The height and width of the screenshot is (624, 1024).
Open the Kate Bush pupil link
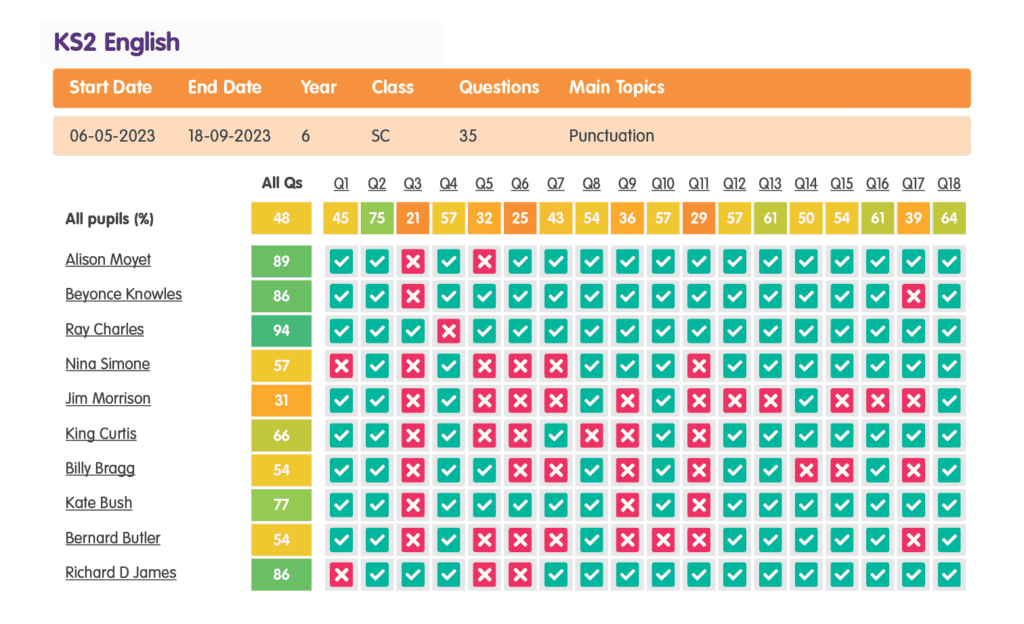(x=98, y=503)
